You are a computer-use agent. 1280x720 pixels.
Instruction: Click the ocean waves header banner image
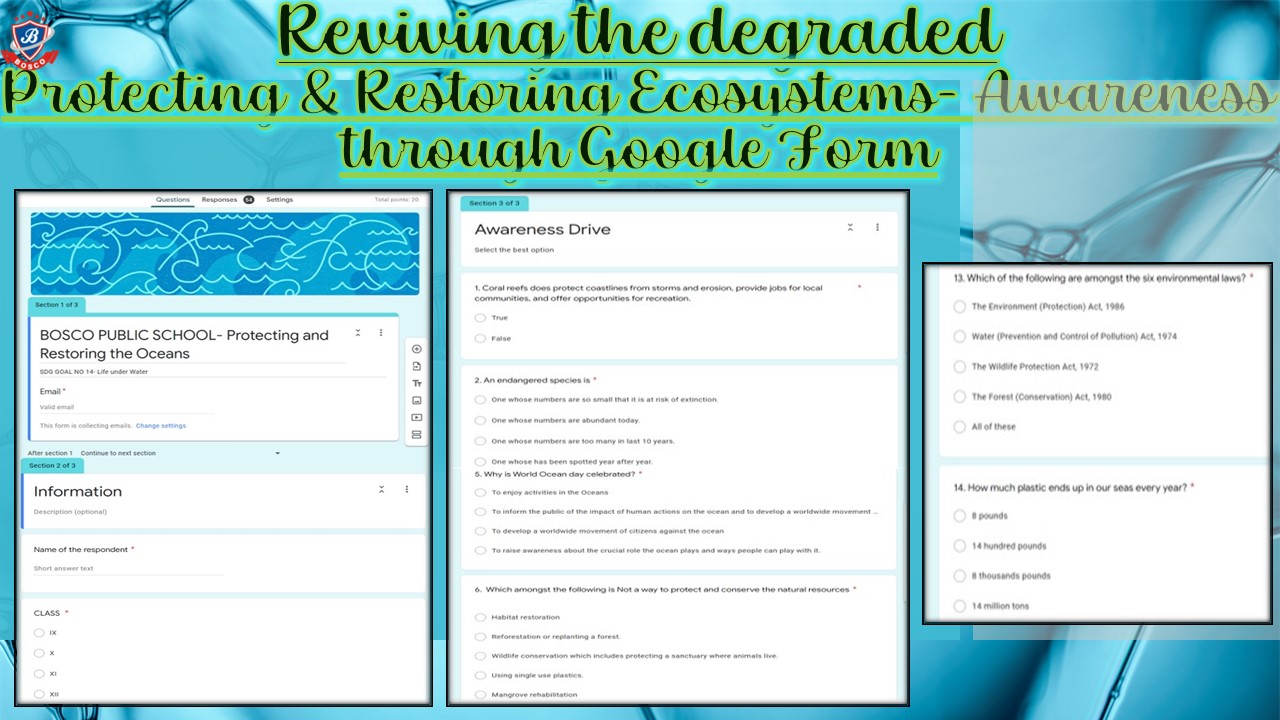pos(225,254)
